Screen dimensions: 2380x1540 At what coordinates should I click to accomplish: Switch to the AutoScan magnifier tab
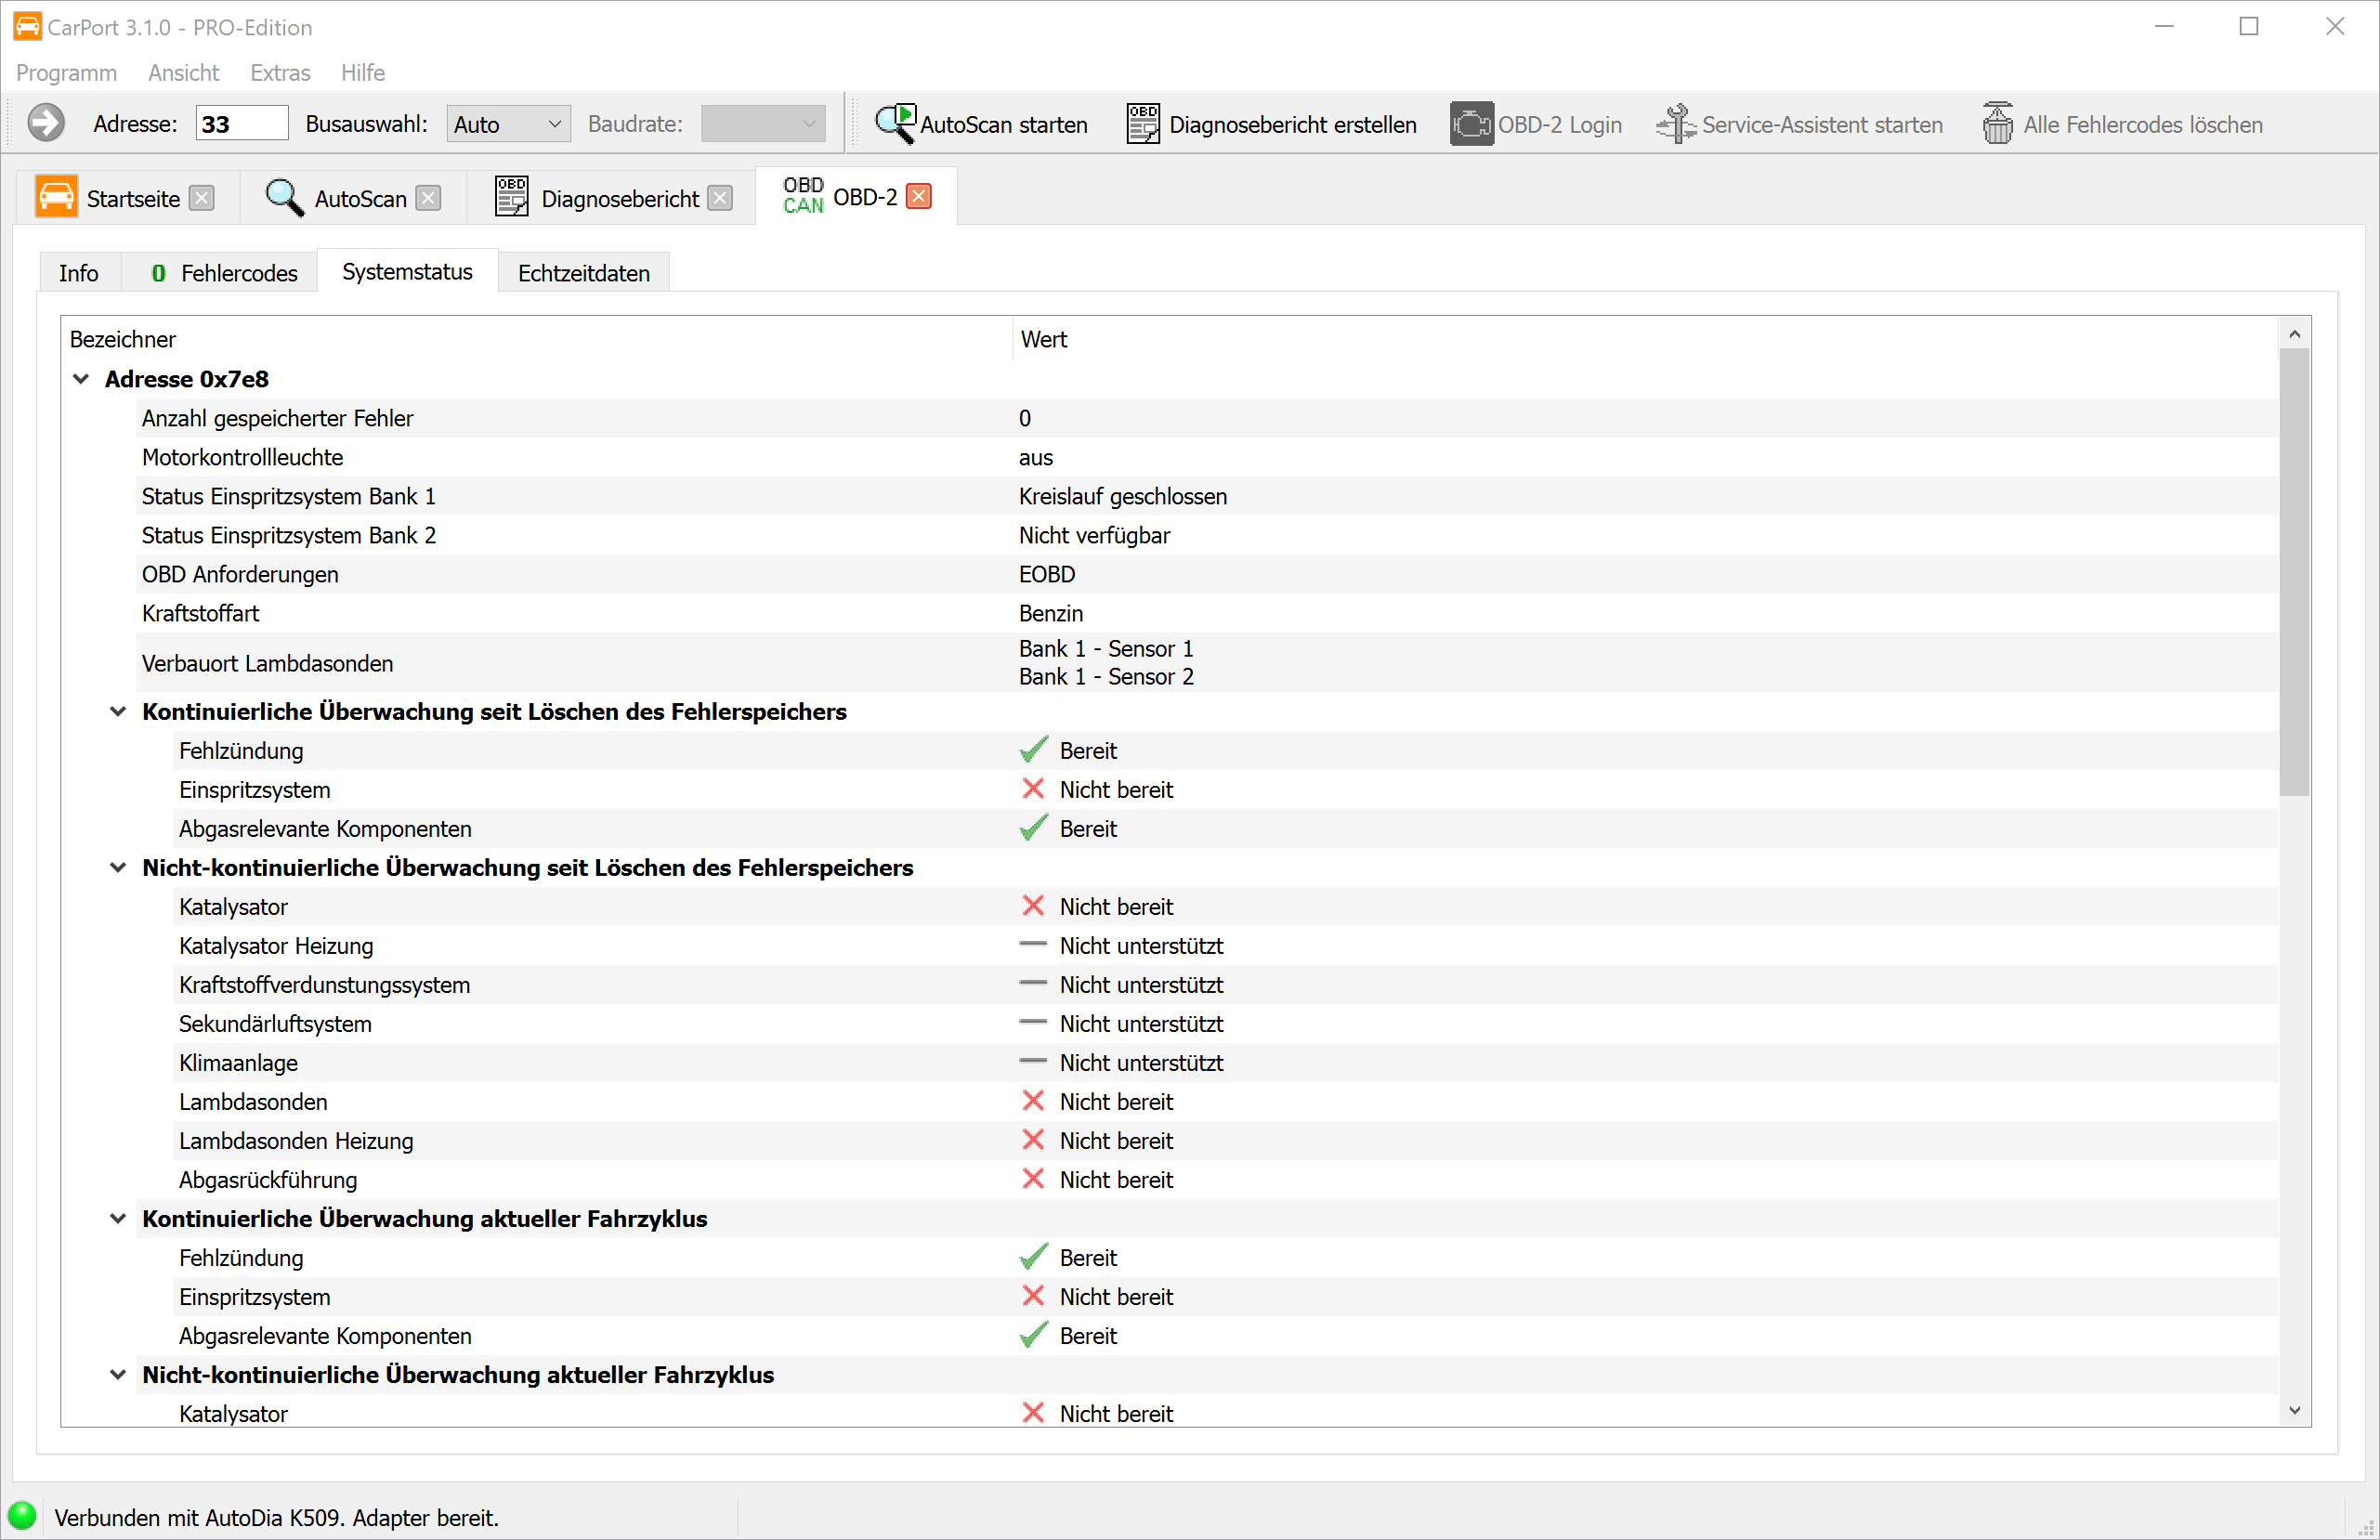pyautogui.click(x=284, y=197)
